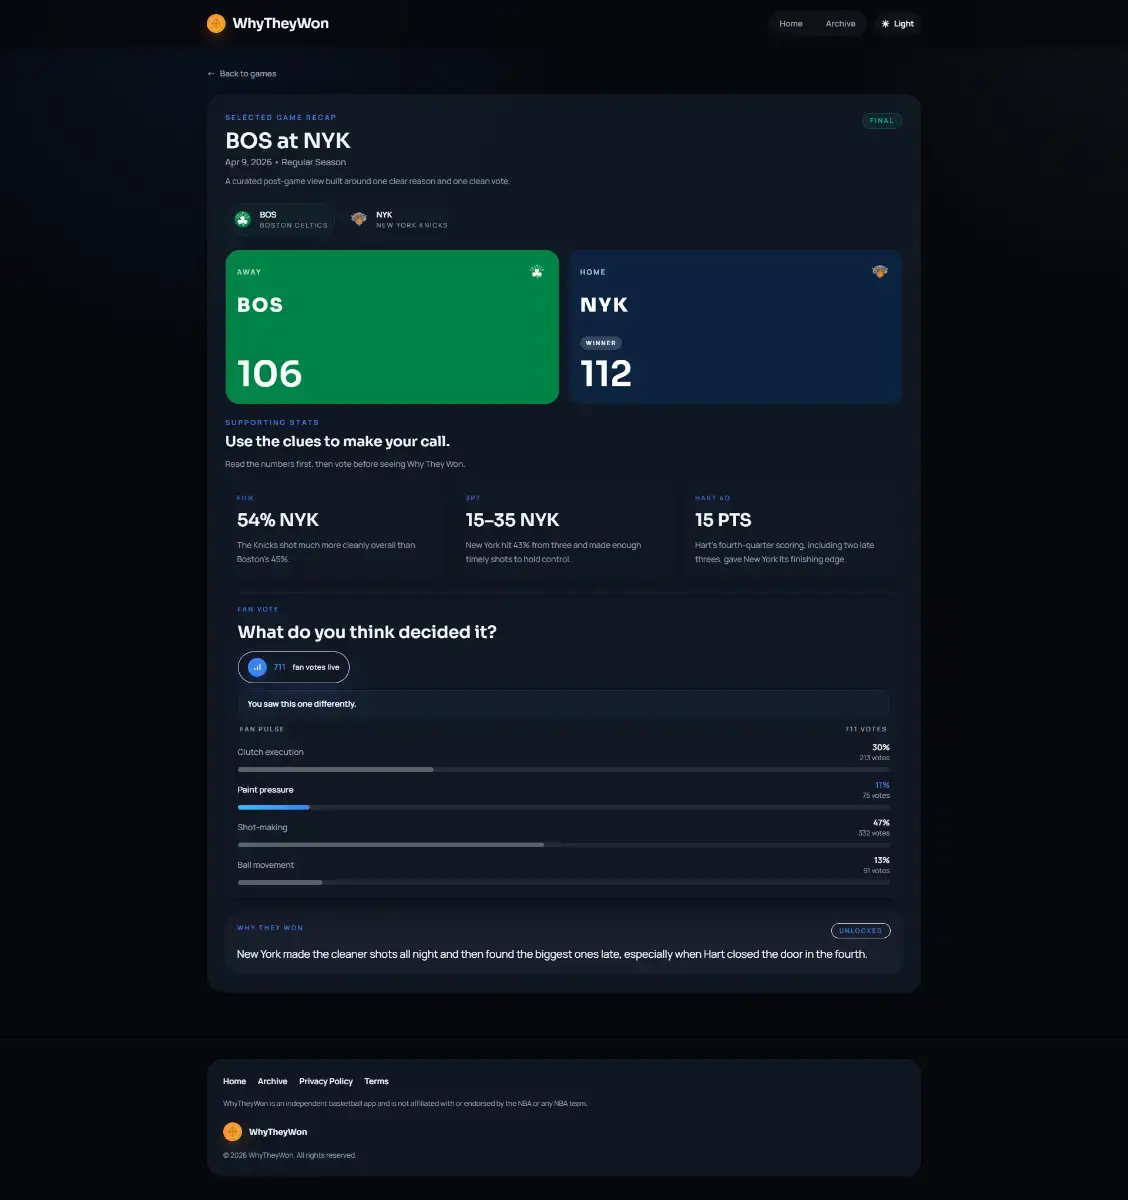Click the FINAL status badge

(882, 121)
